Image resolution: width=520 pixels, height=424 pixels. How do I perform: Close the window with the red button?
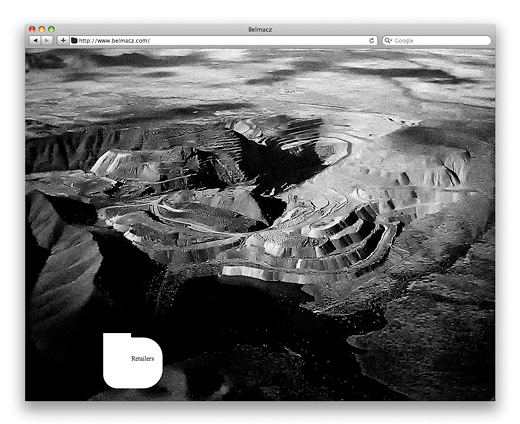point(32,29)
